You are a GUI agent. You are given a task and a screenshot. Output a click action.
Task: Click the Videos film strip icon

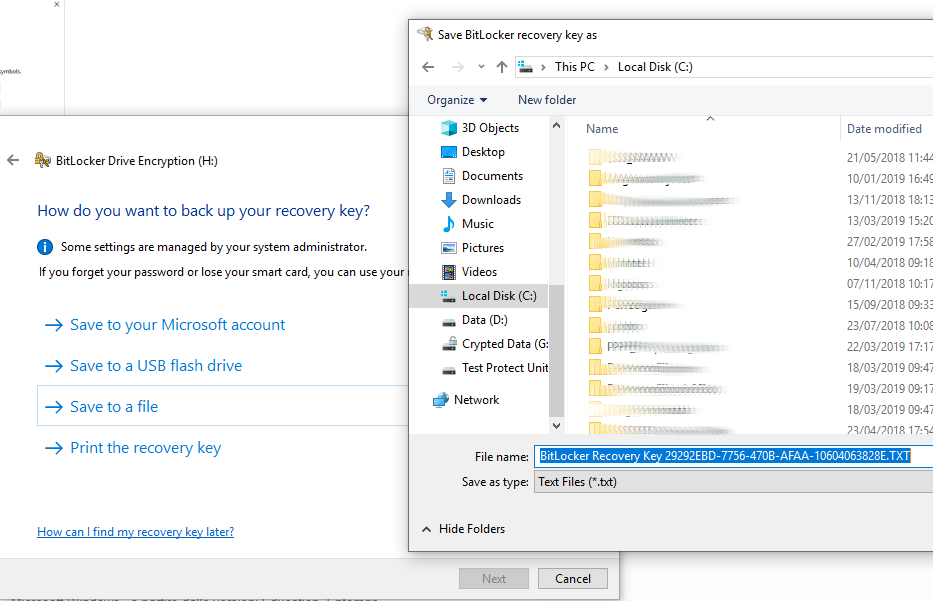[x=449, y=272]
